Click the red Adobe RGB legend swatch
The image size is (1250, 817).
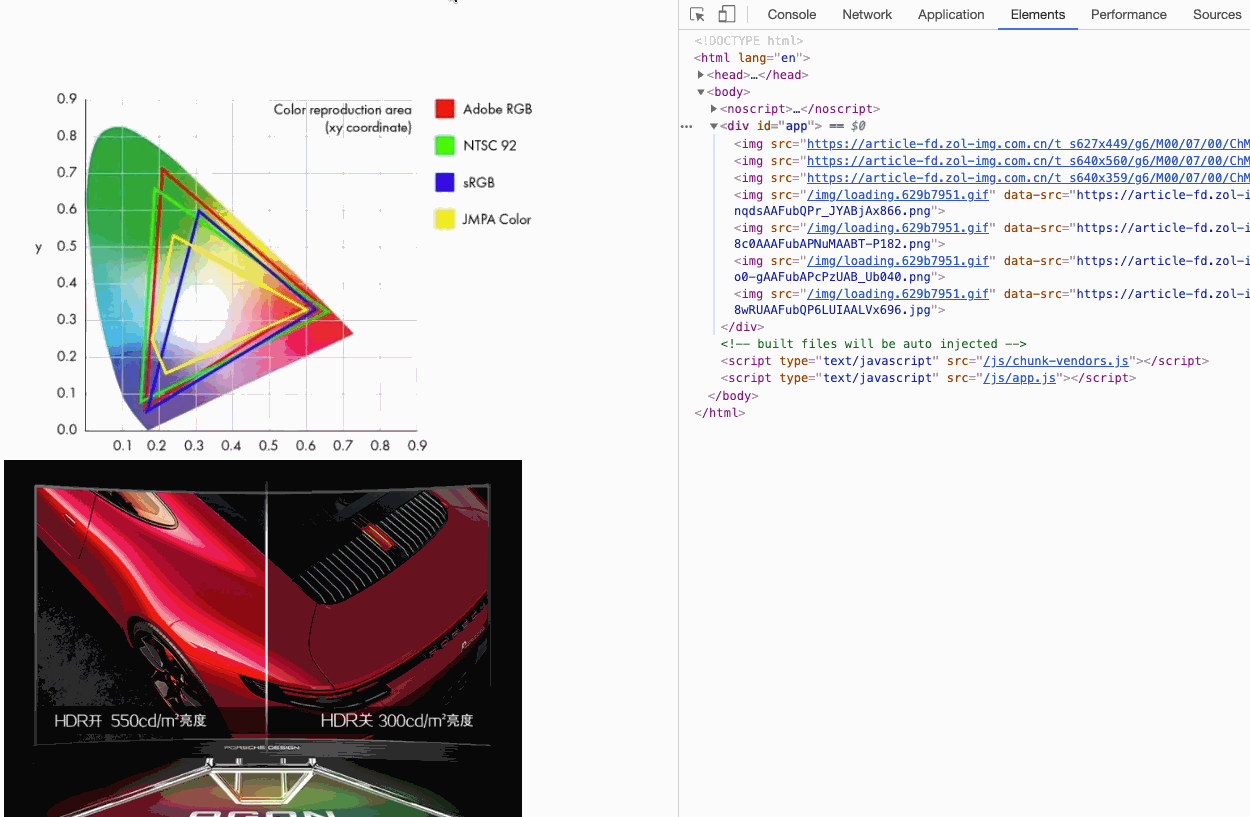point(445,109)
